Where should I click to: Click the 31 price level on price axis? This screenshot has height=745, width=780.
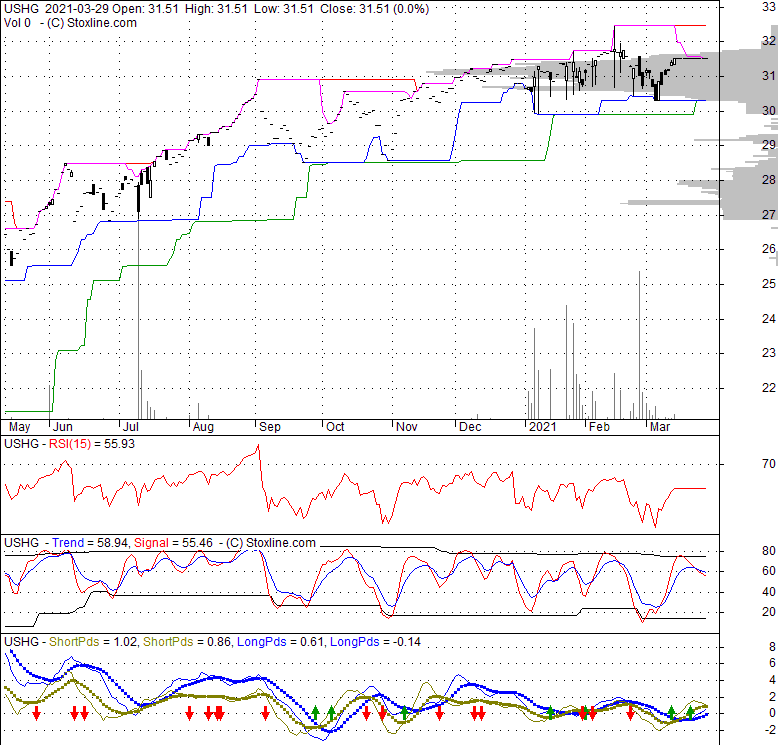769,76
